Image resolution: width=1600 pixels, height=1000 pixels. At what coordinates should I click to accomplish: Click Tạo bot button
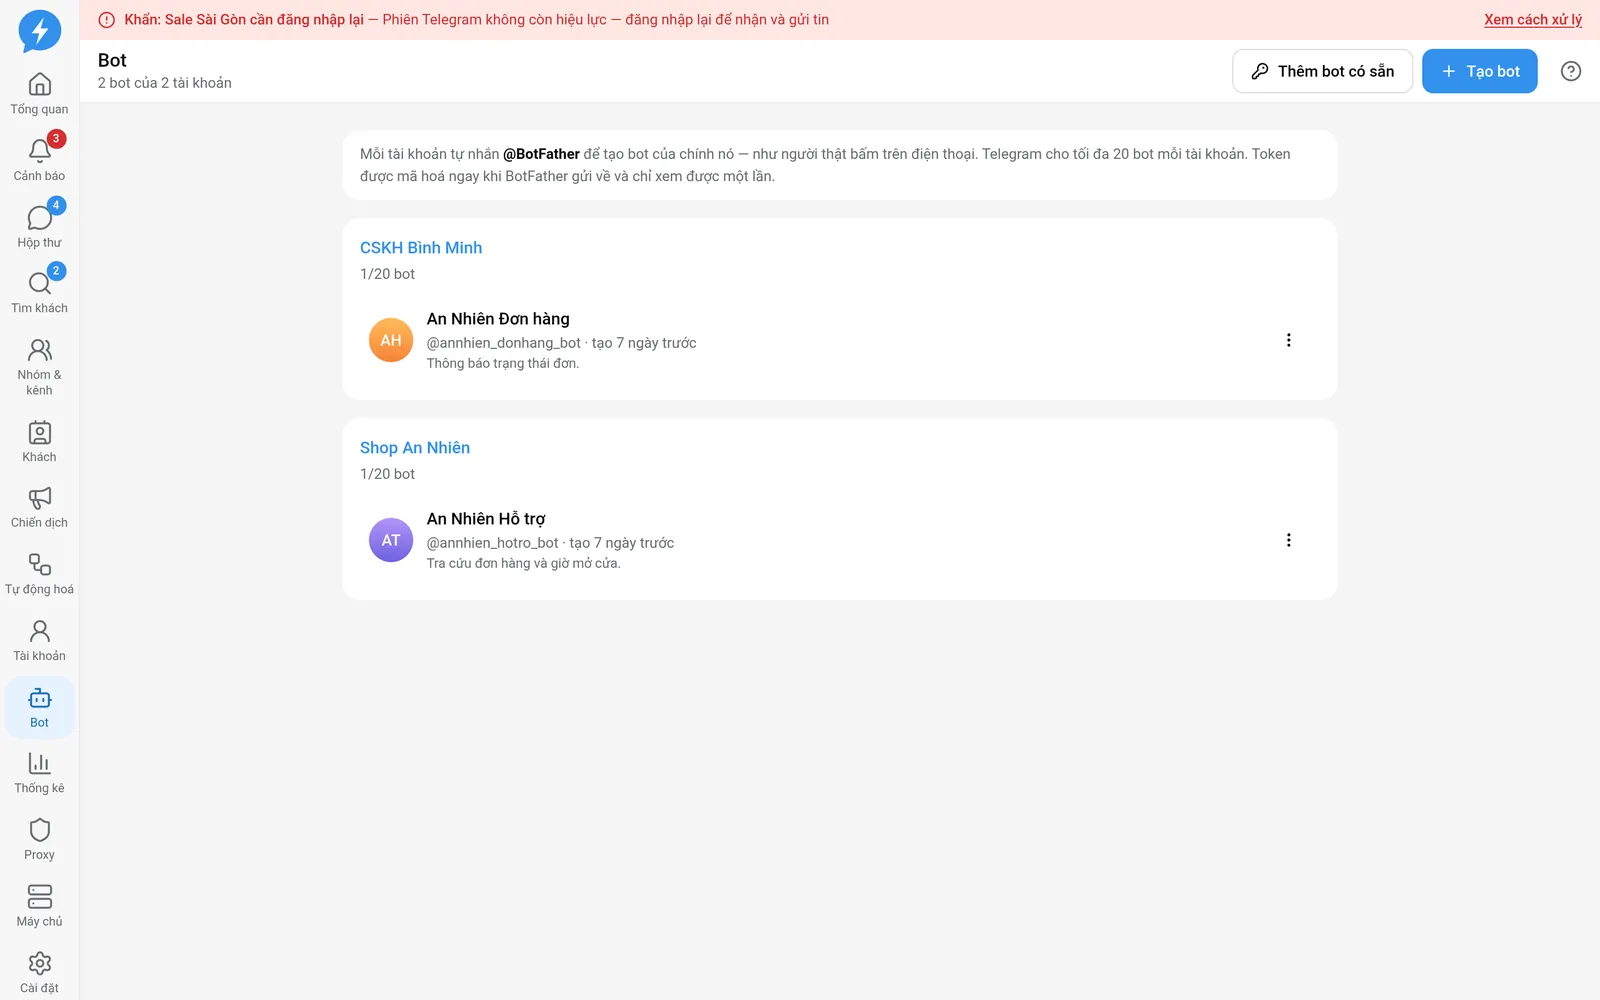tap(1479, 71)
